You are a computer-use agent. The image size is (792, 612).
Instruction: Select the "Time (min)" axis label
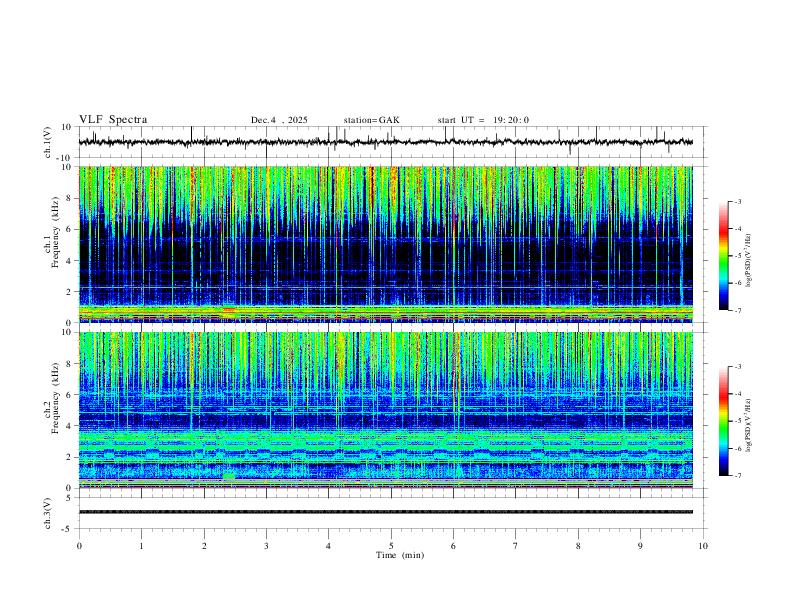coord(400,555)
